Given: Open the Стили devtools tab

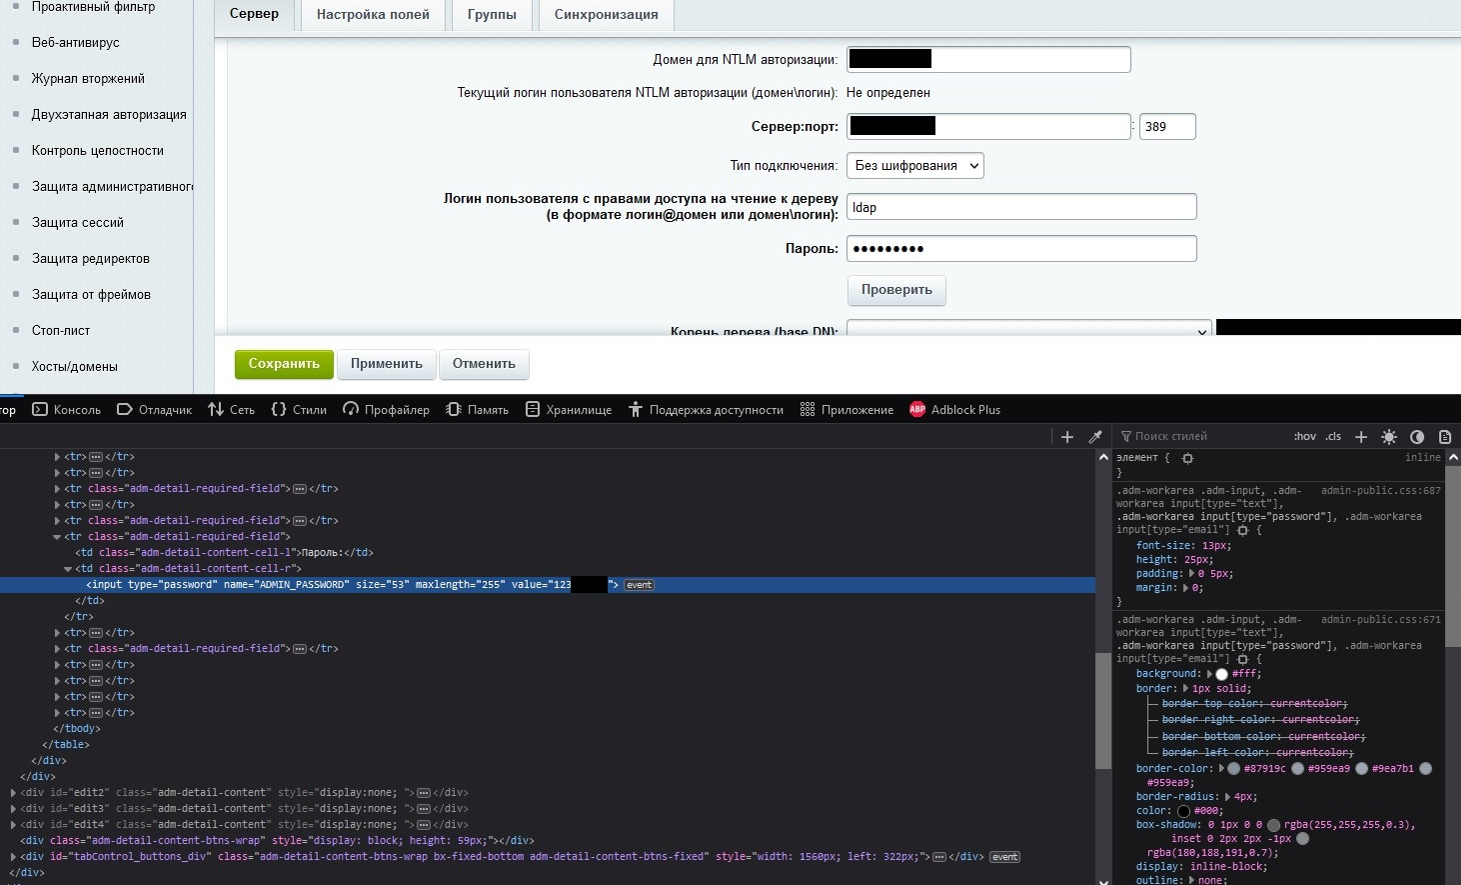Looking at the screenshot, I should (299, 409).
